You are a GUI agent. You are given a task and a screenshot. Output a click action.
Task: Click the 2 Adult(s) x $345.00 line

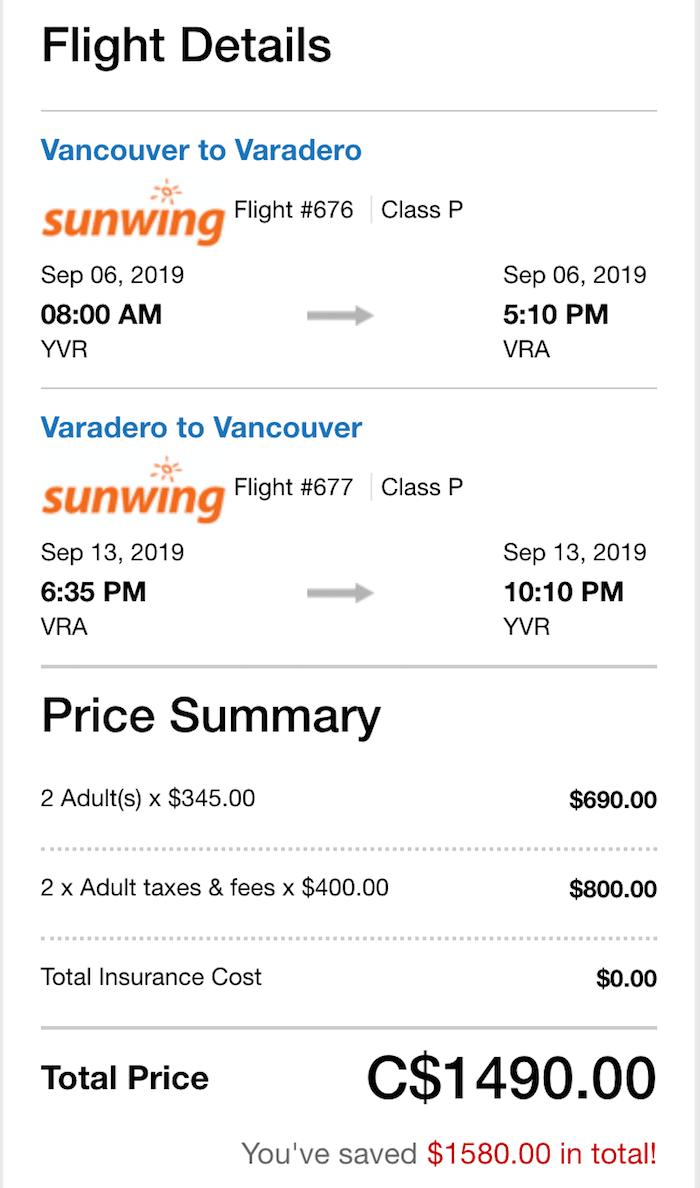point(148,798)
